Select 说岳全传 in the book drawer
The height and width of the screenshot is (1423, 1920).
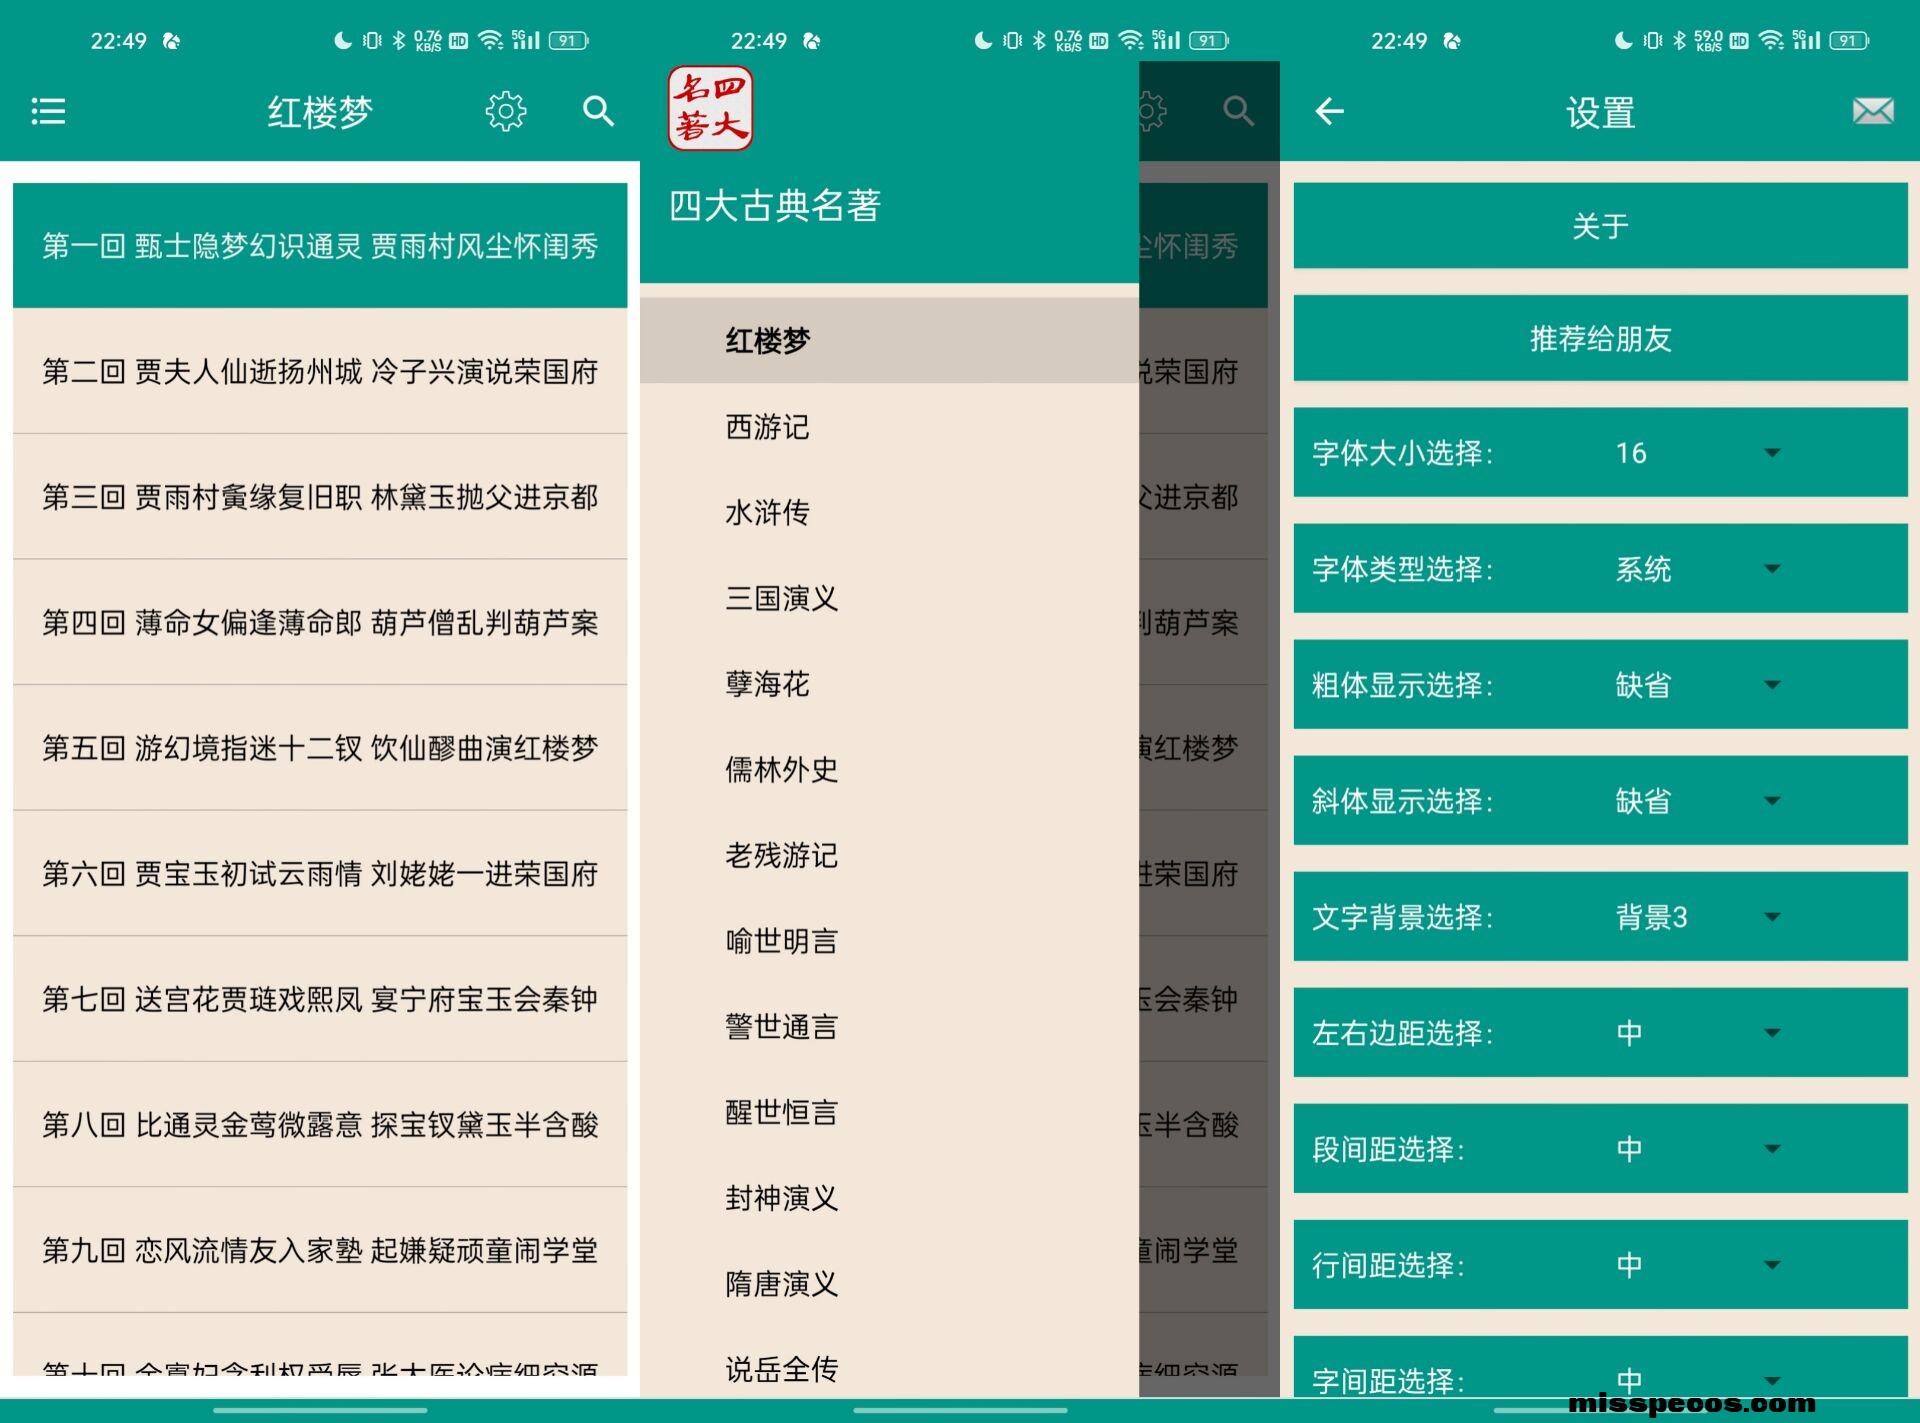[x=889, y=1369]
